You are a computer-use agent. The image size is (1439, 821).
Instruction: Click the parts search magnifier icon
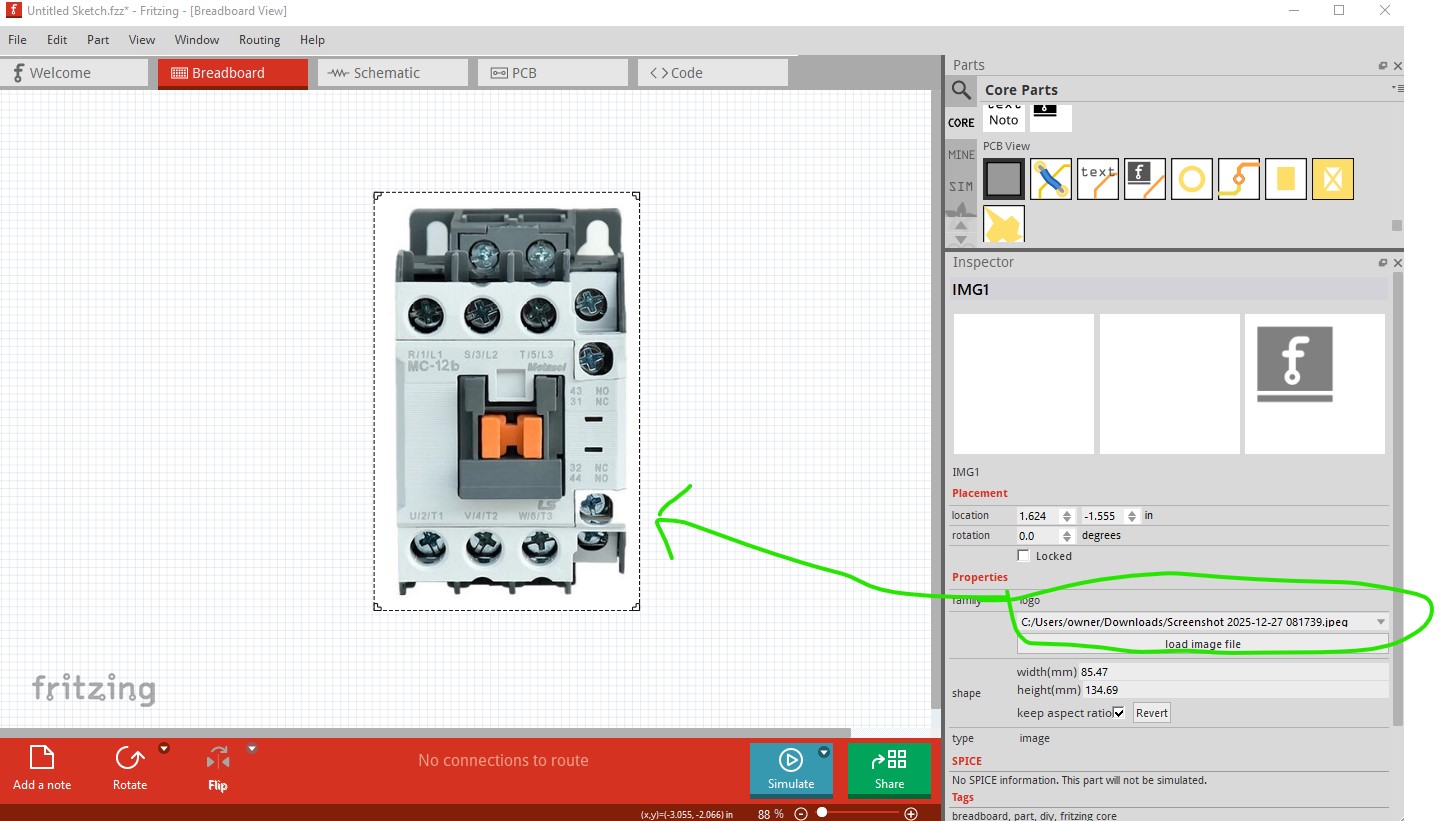click(x=961, y=90)
